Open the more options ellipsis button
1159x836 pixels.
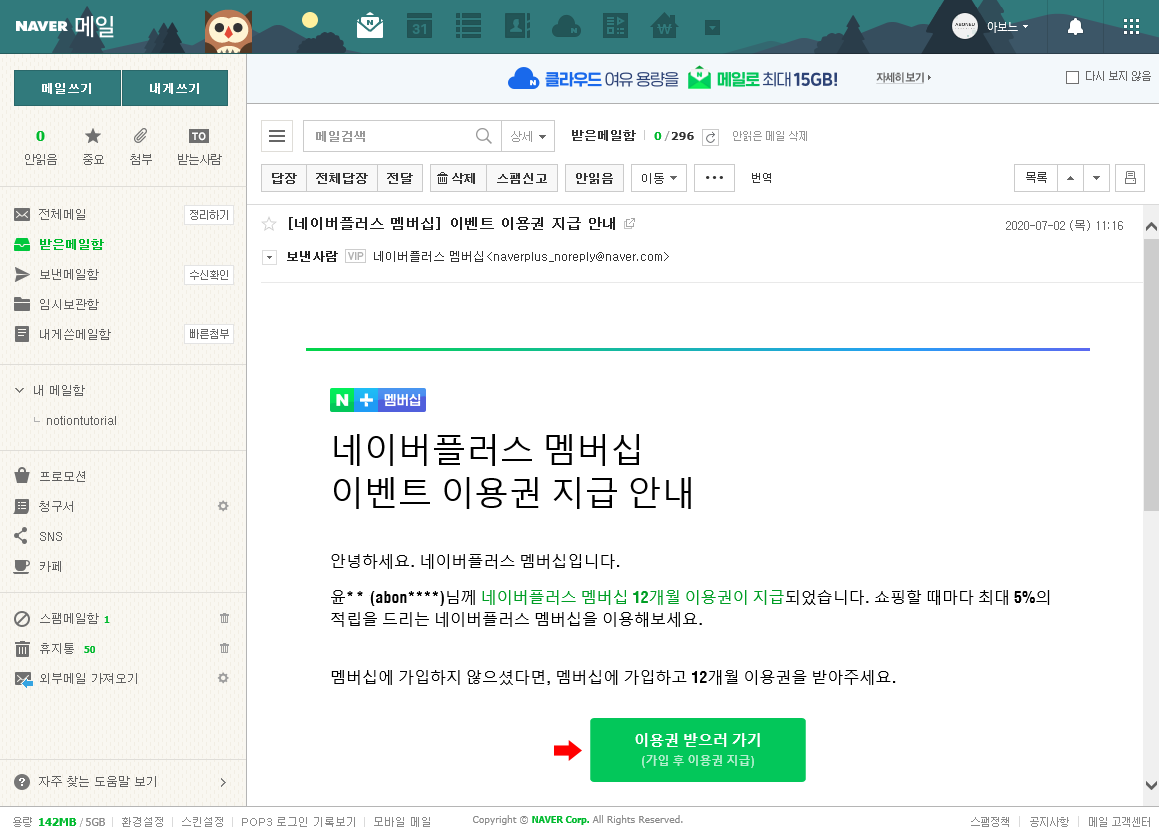(x=714, y=178)
